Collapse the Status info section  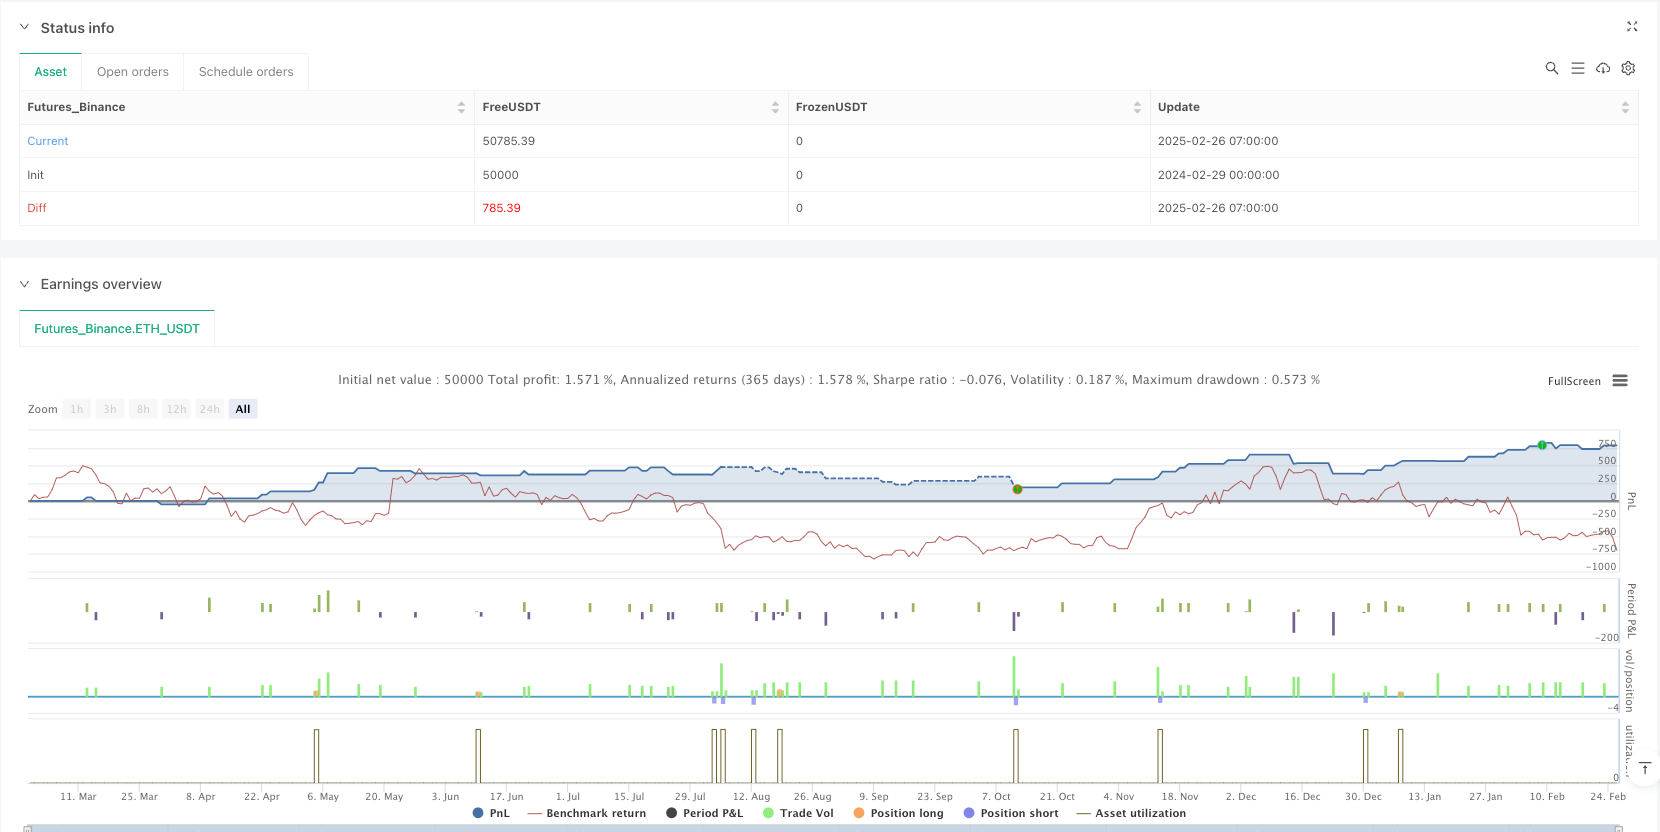click(25, 28)
